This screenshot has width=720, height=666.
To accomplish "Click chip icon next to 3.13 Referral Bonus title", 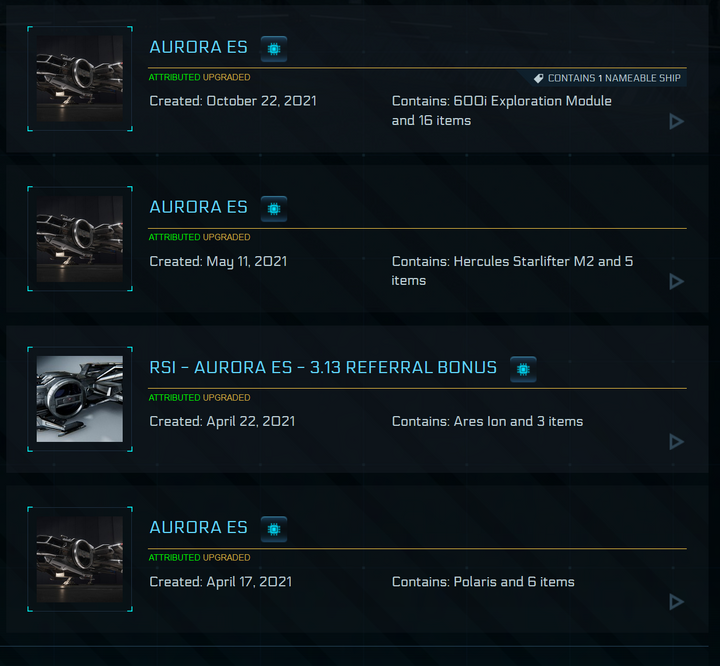I will pyautogui.click(x=523, y=369).
